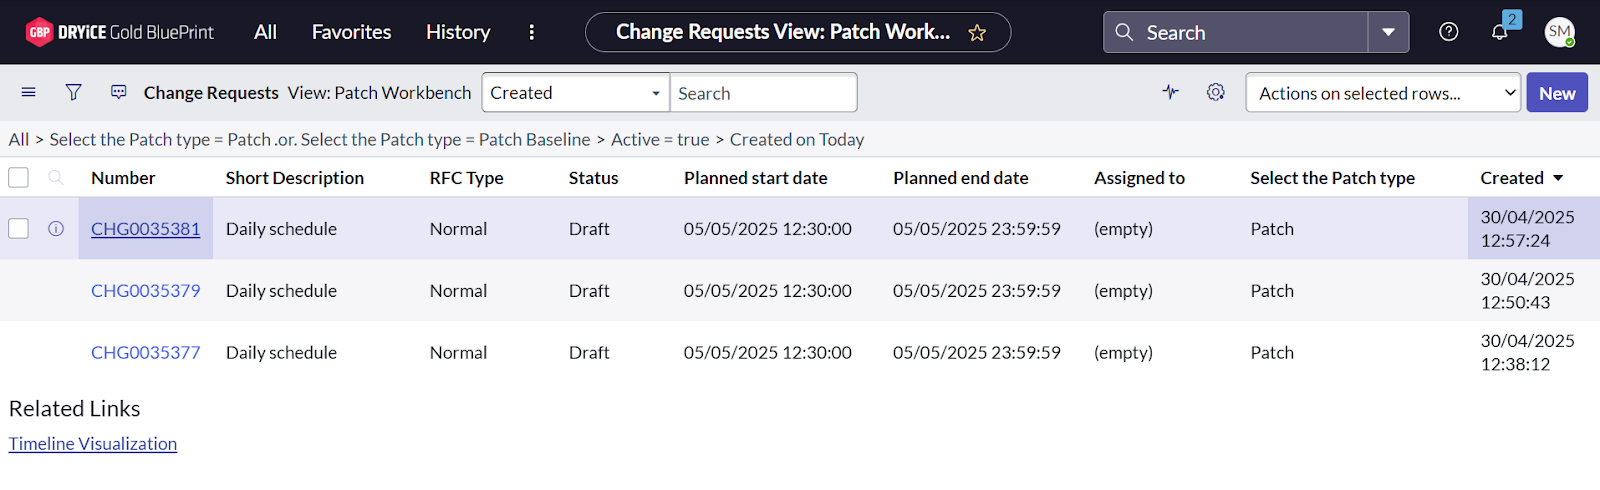Add page to favorites with star icon

pos(977,33)
